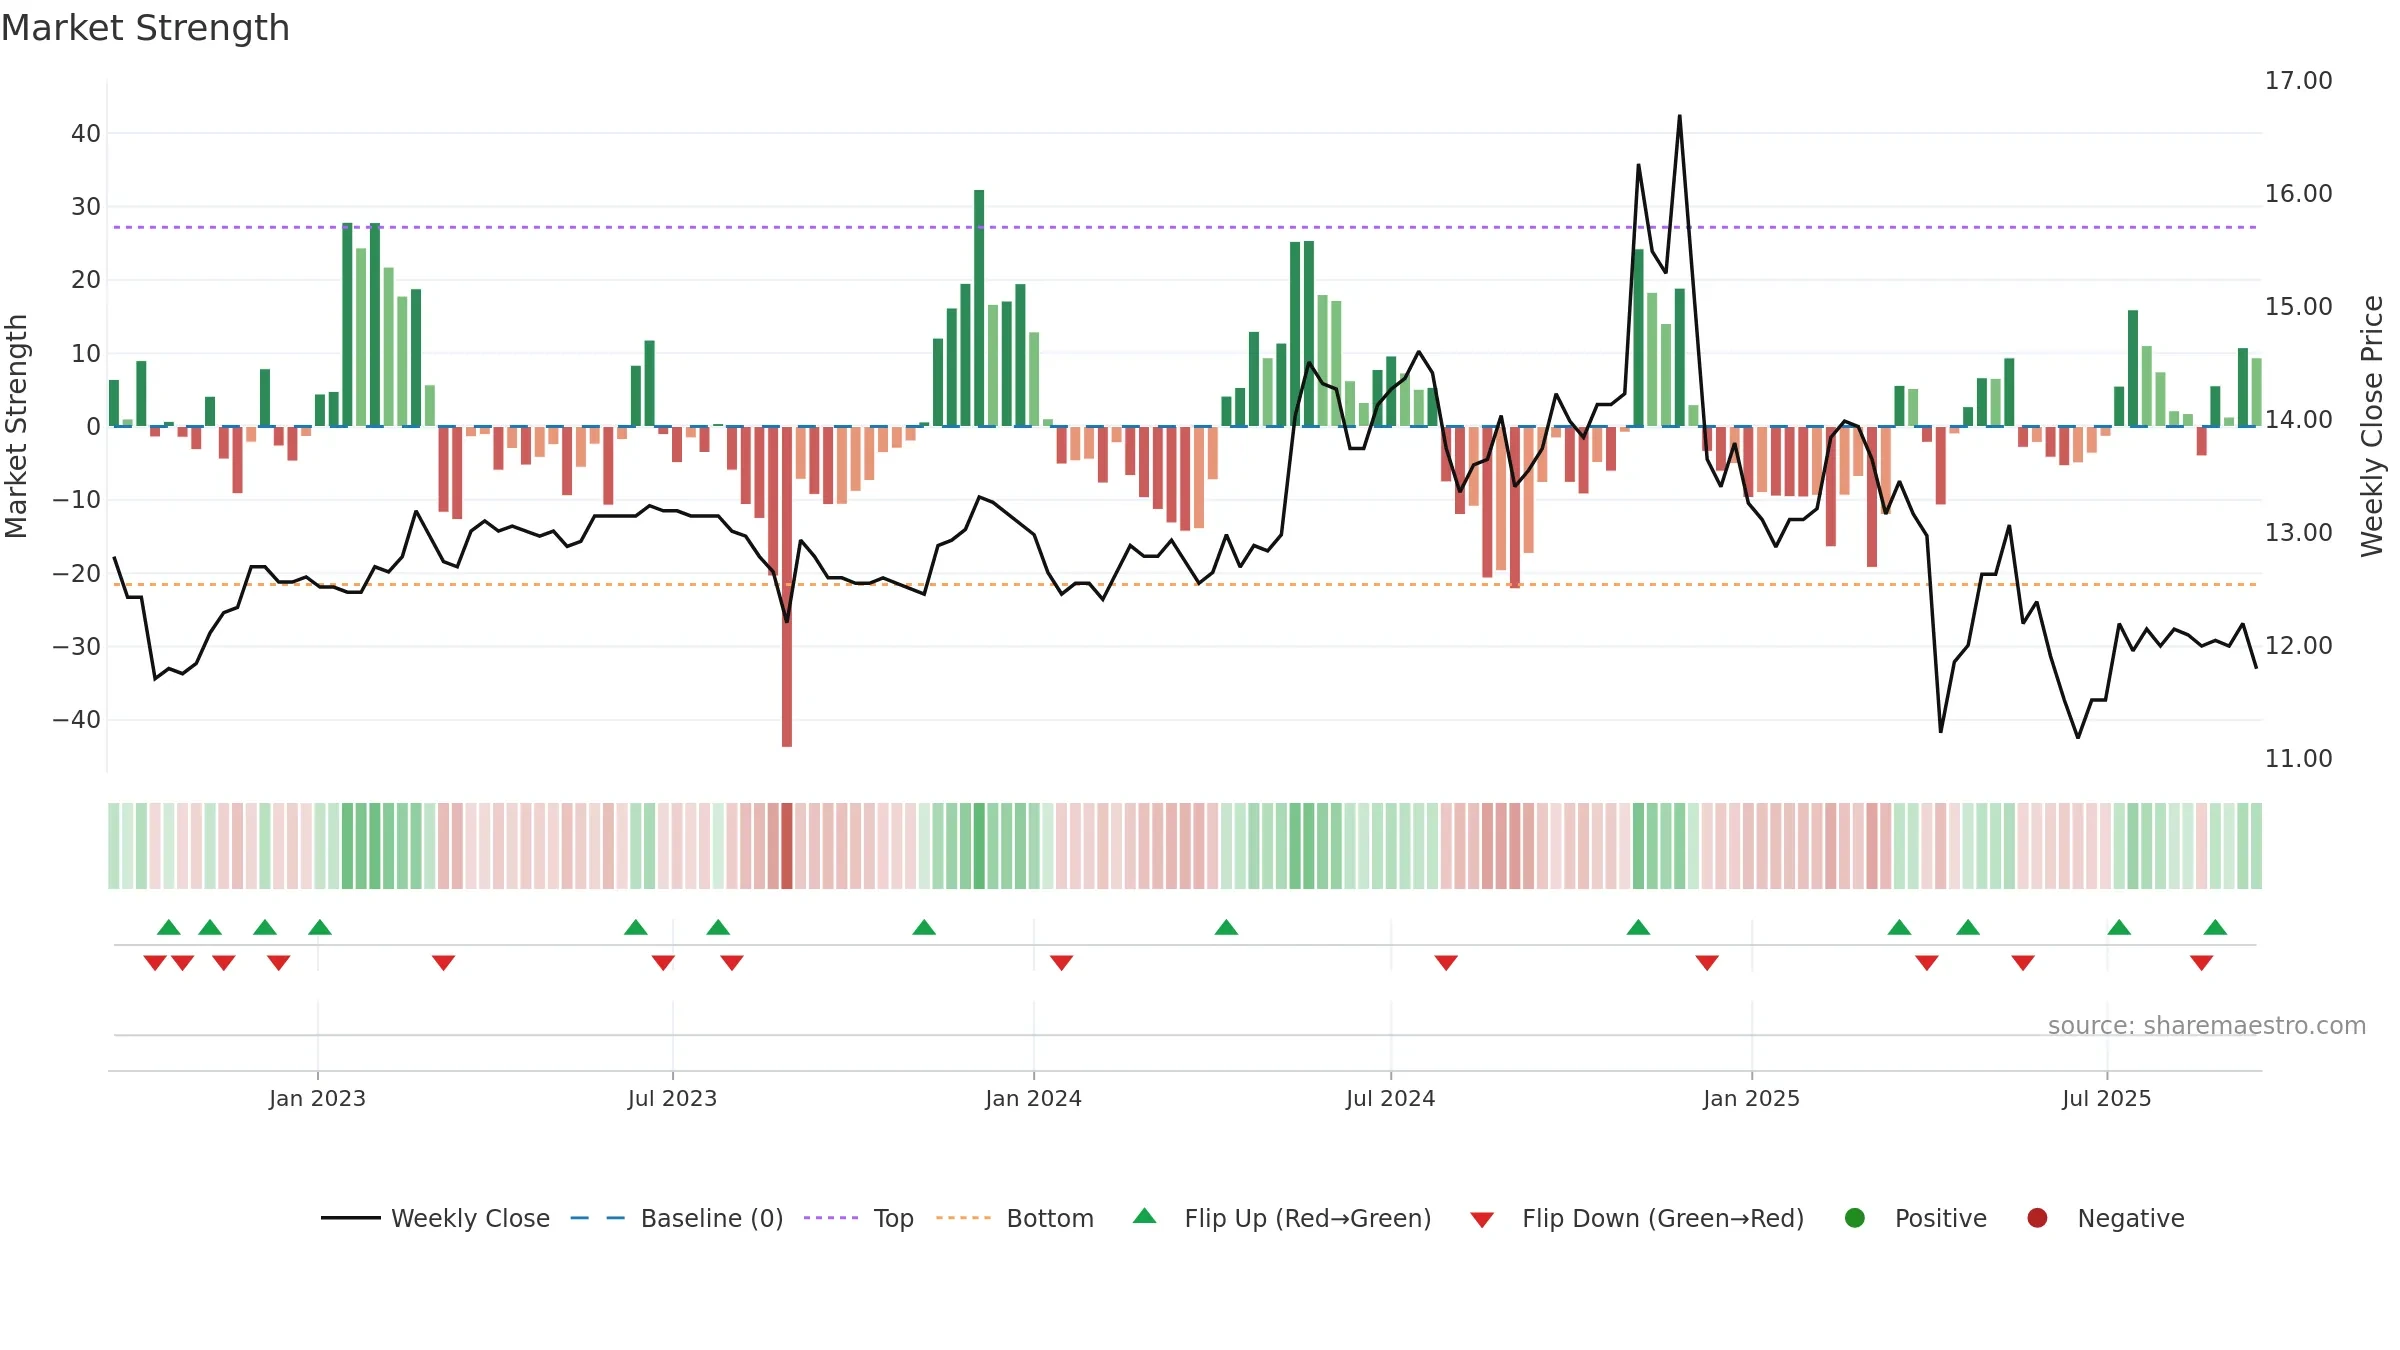The height and width of the screenshot is (1350, 2400).
Task: Toggle Flip Down (Green→Red) legend entry
Action: click(1638, 1218)
